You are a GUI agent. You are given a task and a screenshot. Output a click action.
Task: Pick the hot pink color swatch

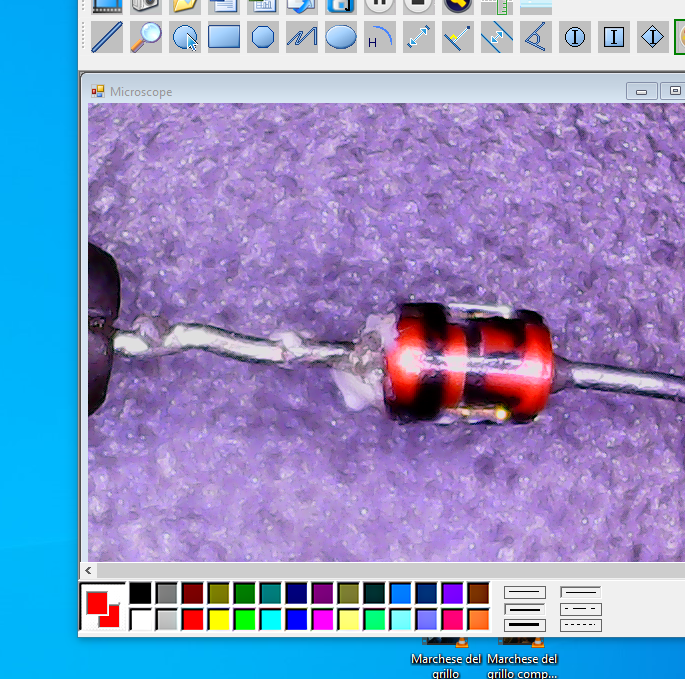point(453,619)
